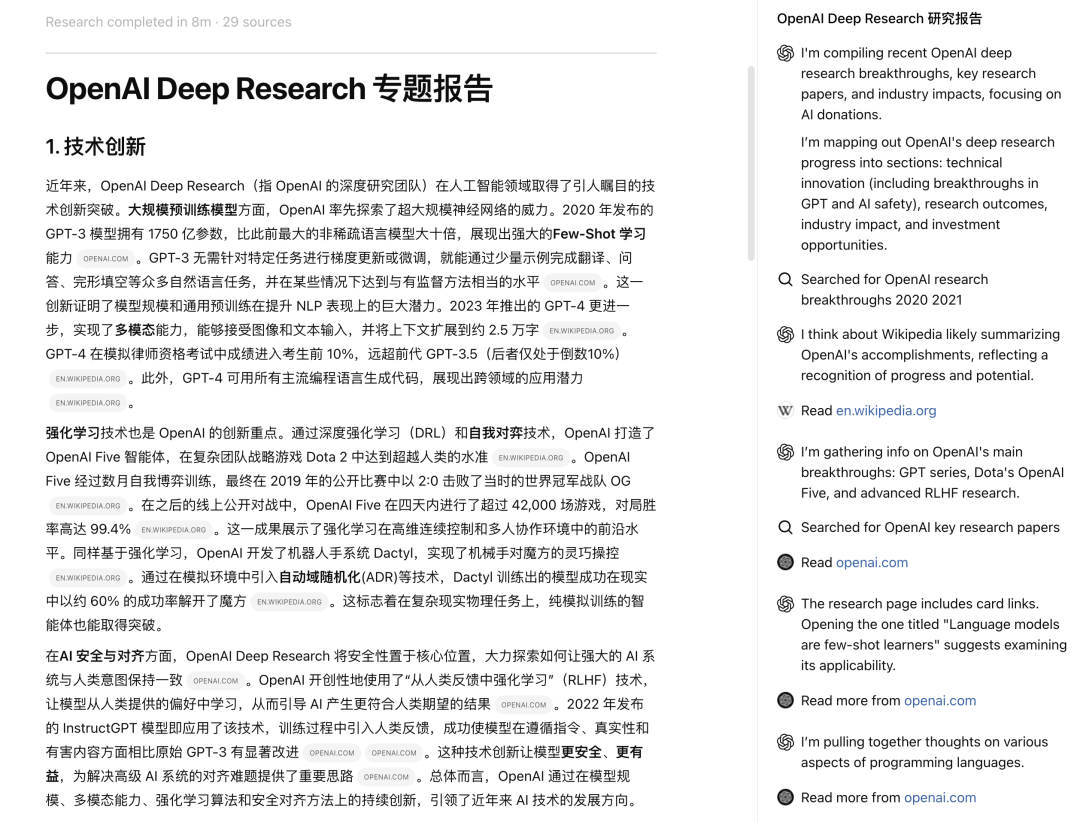
Task: Click the search icon beside "Searched for OpenAI research breakthroughs"
Action: pyautogui.click(x=785, y=280)
